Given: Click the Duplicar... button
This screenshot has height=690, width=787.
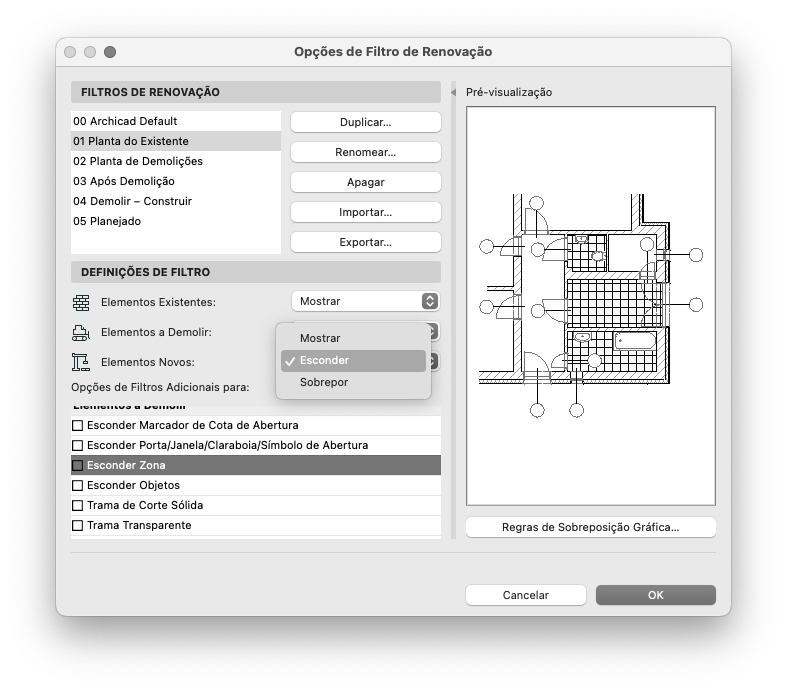Looking at the screenshot, I should tap(366, 122).
